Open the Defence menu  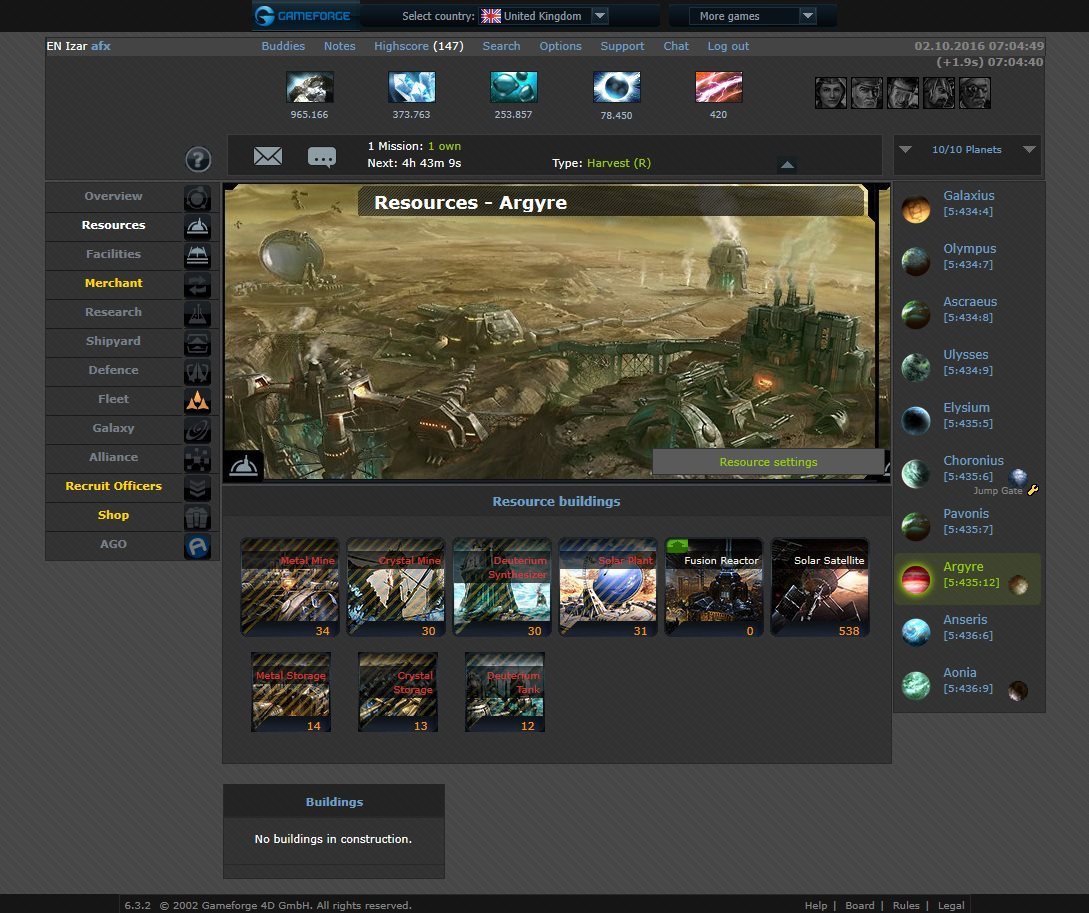(113, 370)
